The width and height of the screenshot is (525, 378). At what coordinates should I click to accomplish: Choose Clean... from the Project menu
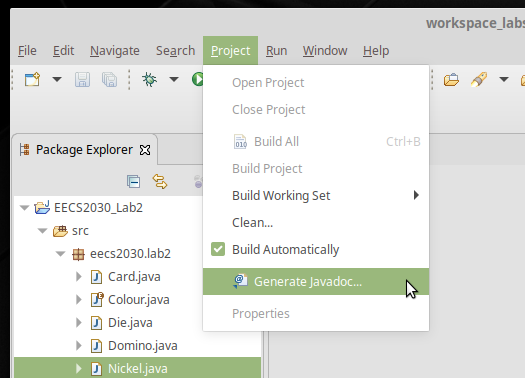pyautogui.click(x=316, y=222)
